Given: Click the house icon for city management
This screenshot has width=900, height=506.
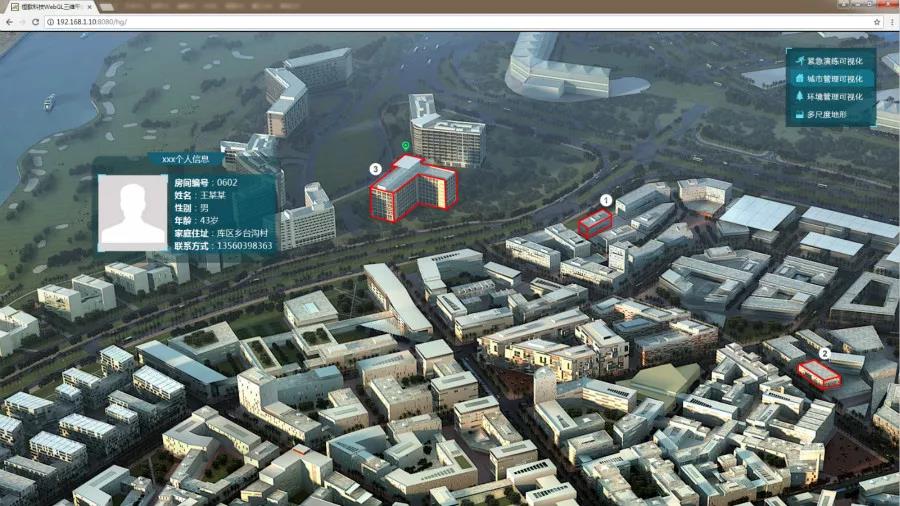Looking at the screenshot, I should (x=800, y=78).
